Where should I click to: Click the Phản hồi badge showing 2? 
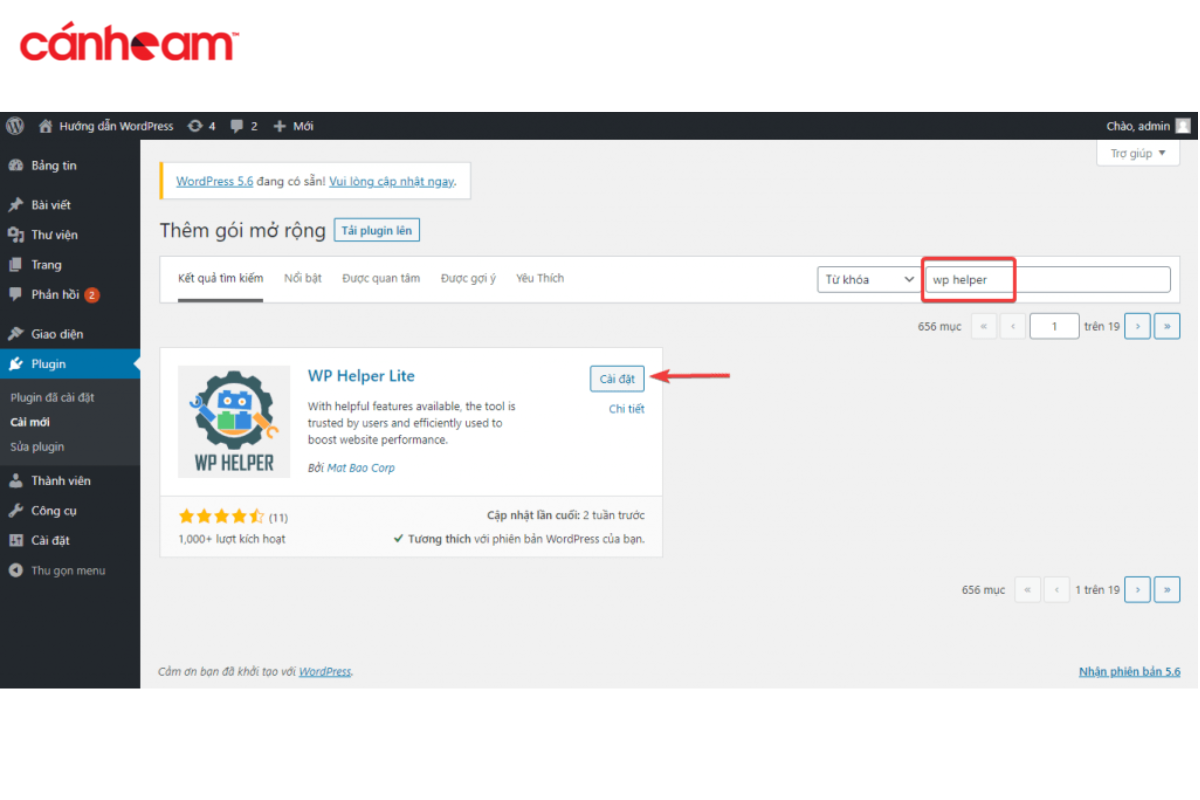pyautogui.click(x=92, y=295)
